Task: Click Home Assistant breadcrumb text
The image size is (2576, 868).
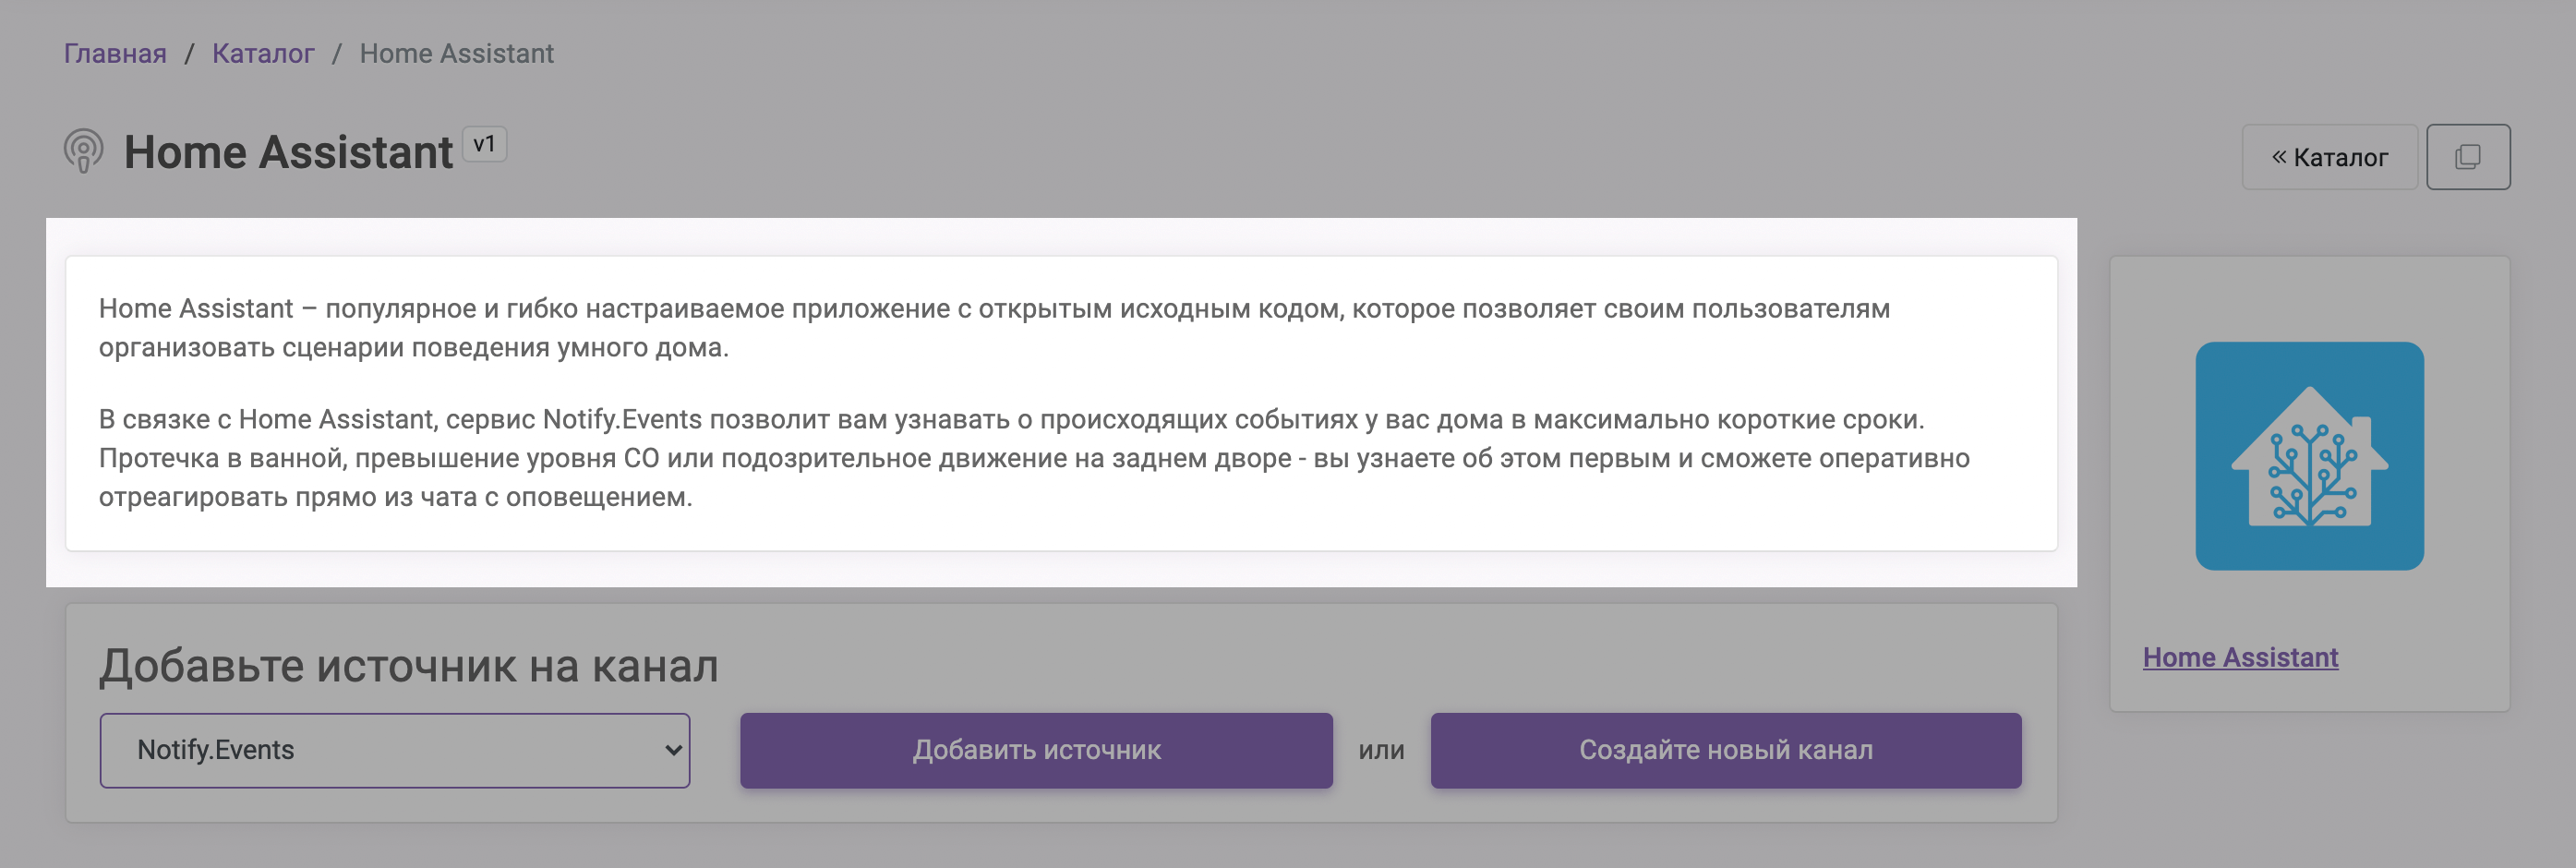Action: click(x=456, y=54)
